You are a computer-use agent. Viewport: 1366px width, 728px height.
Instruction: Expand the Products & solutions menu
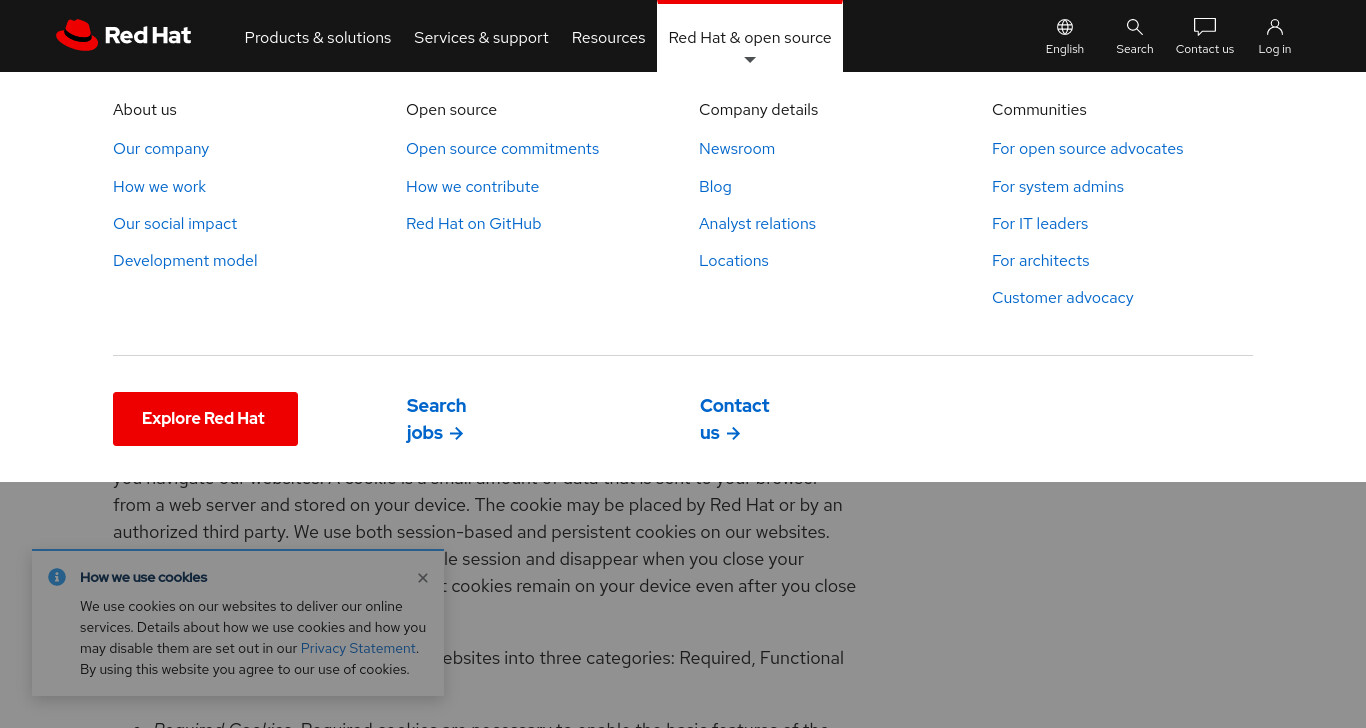pyautogui.click(x=318, y=37)
